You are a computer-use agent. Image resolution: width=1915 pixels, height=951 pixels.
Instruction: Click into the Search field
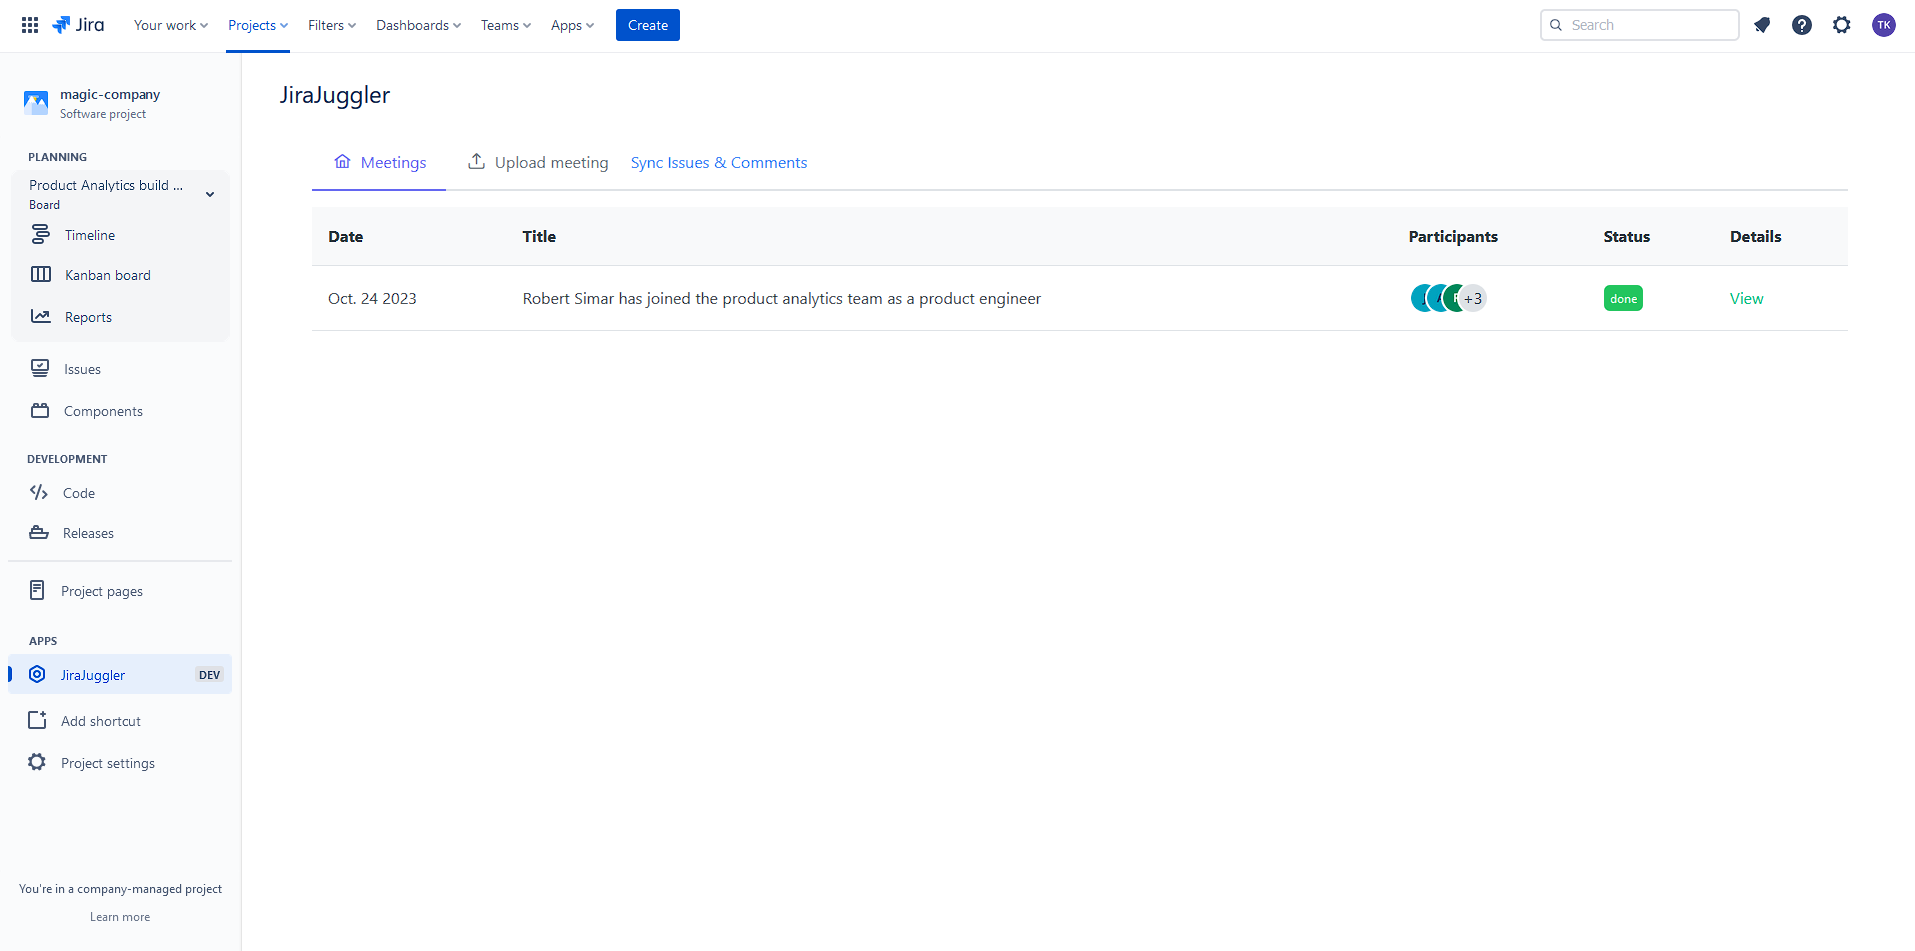tap(1640, 25)
